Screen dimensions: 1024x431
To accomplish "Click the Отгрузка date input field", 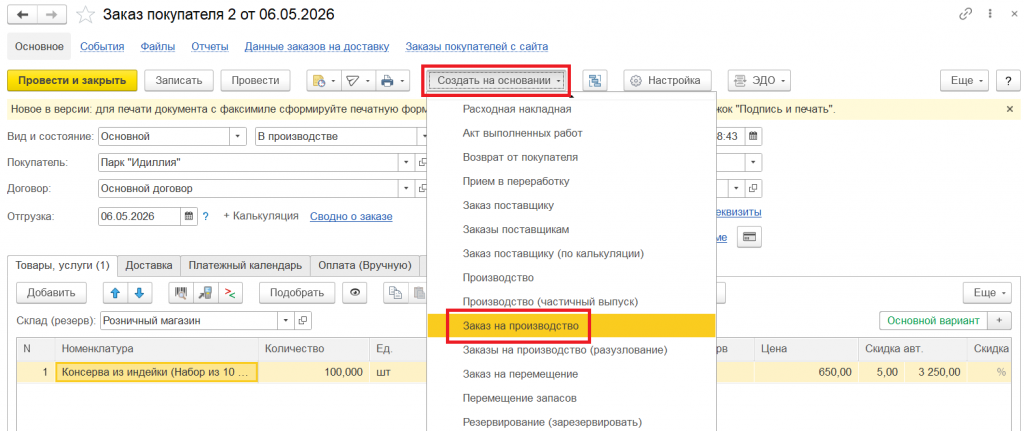I will tap(139, 216).
